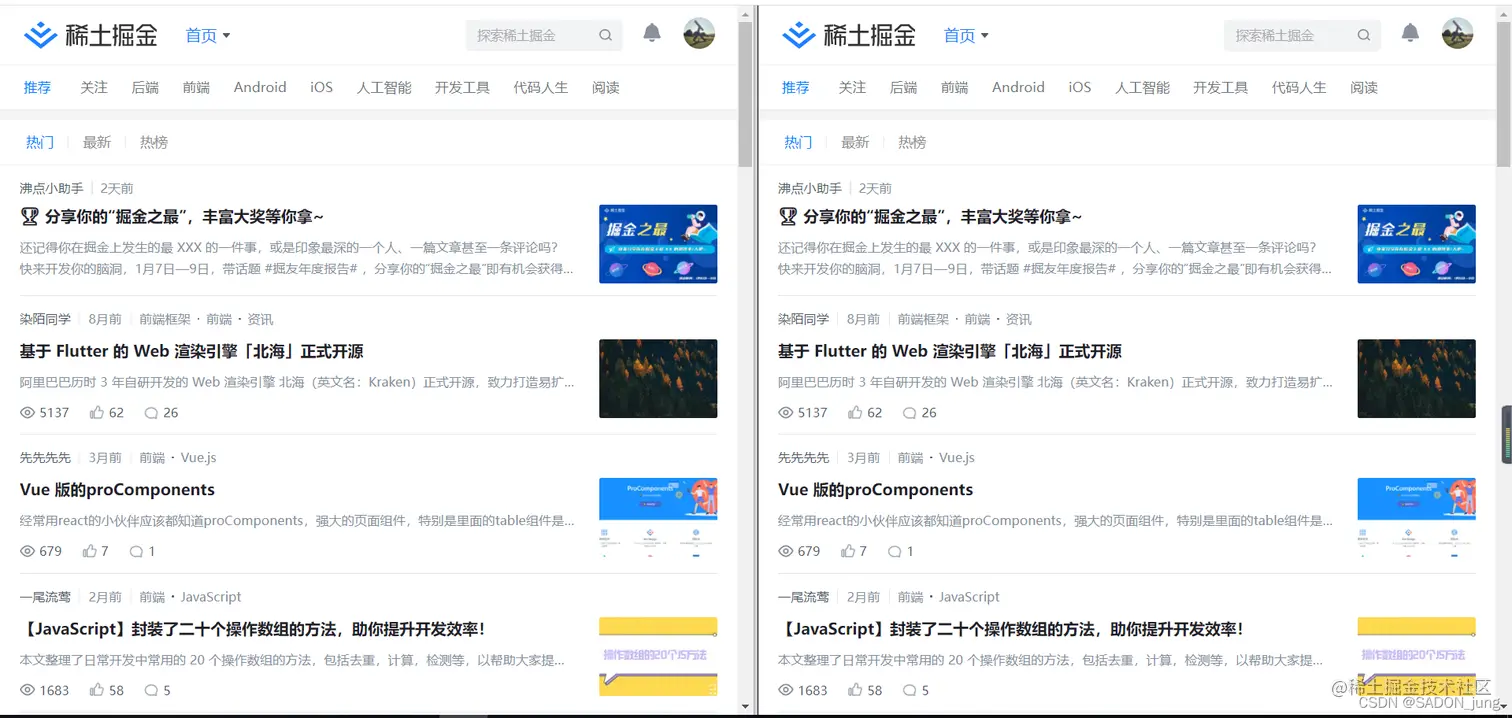Select 阅读 tab in right window
This screenshot has height=718, width=1512.
(x=1364, y=87)
